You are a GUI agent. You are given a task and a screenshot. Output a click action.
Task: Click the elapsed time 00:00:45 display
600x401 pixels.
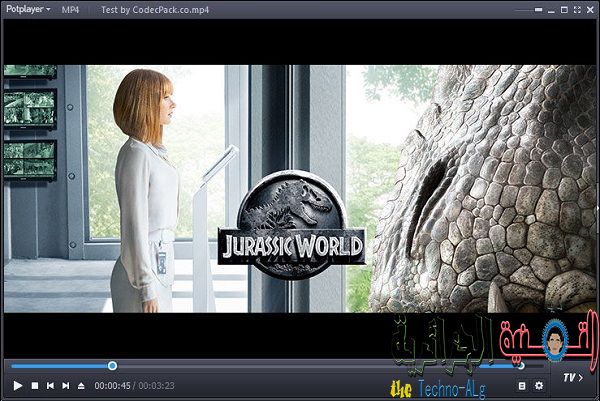point(113,385)
